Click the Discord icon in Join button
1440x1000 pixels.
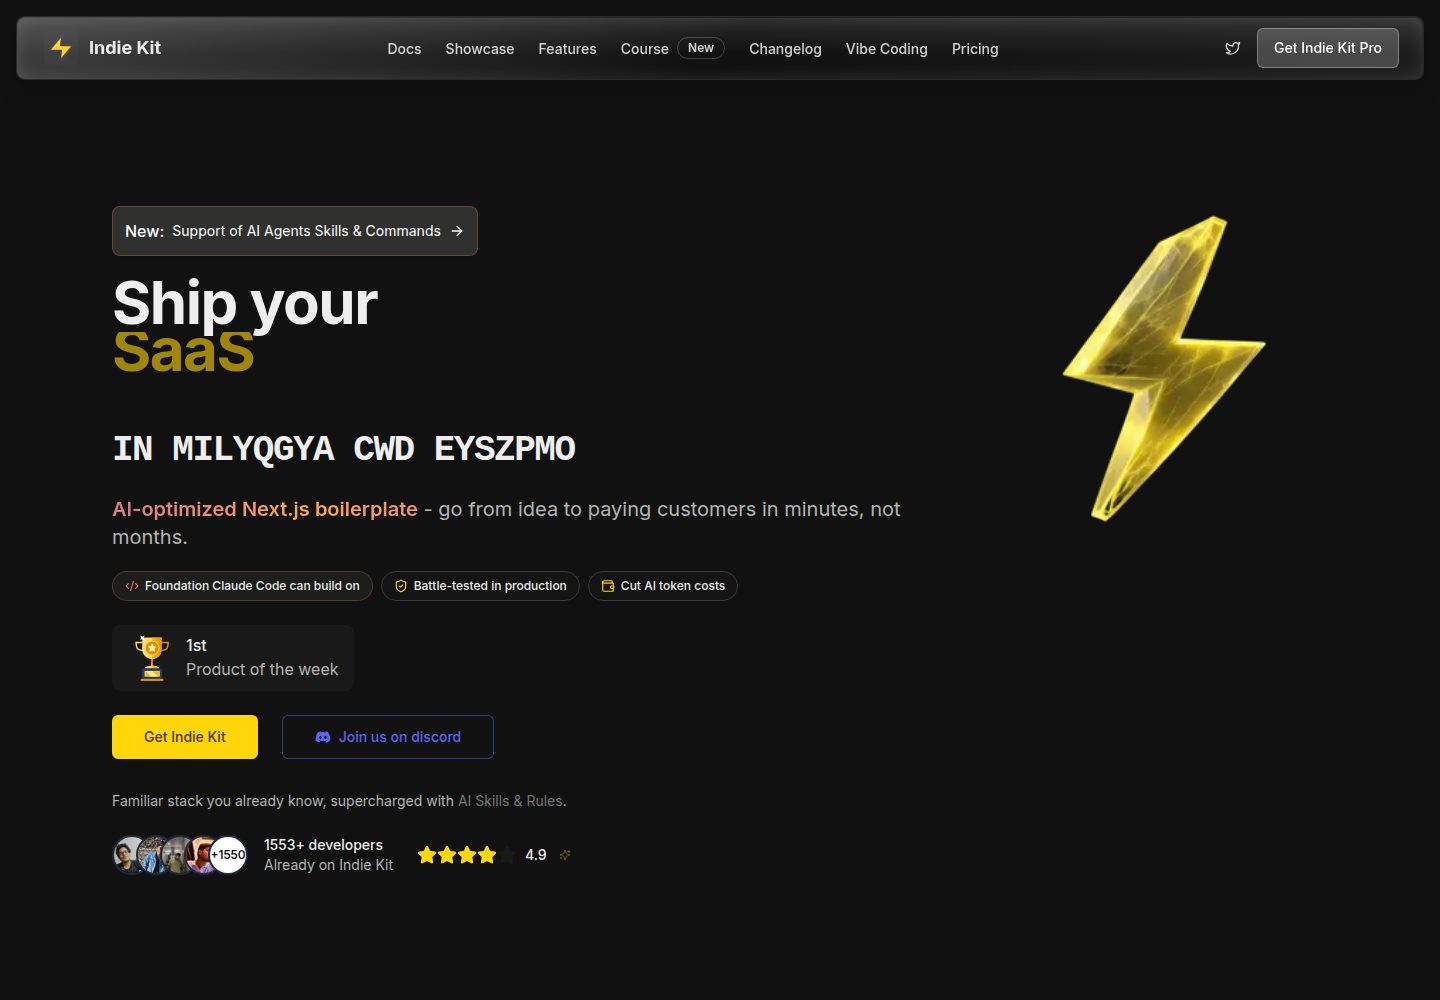[323, 737]
